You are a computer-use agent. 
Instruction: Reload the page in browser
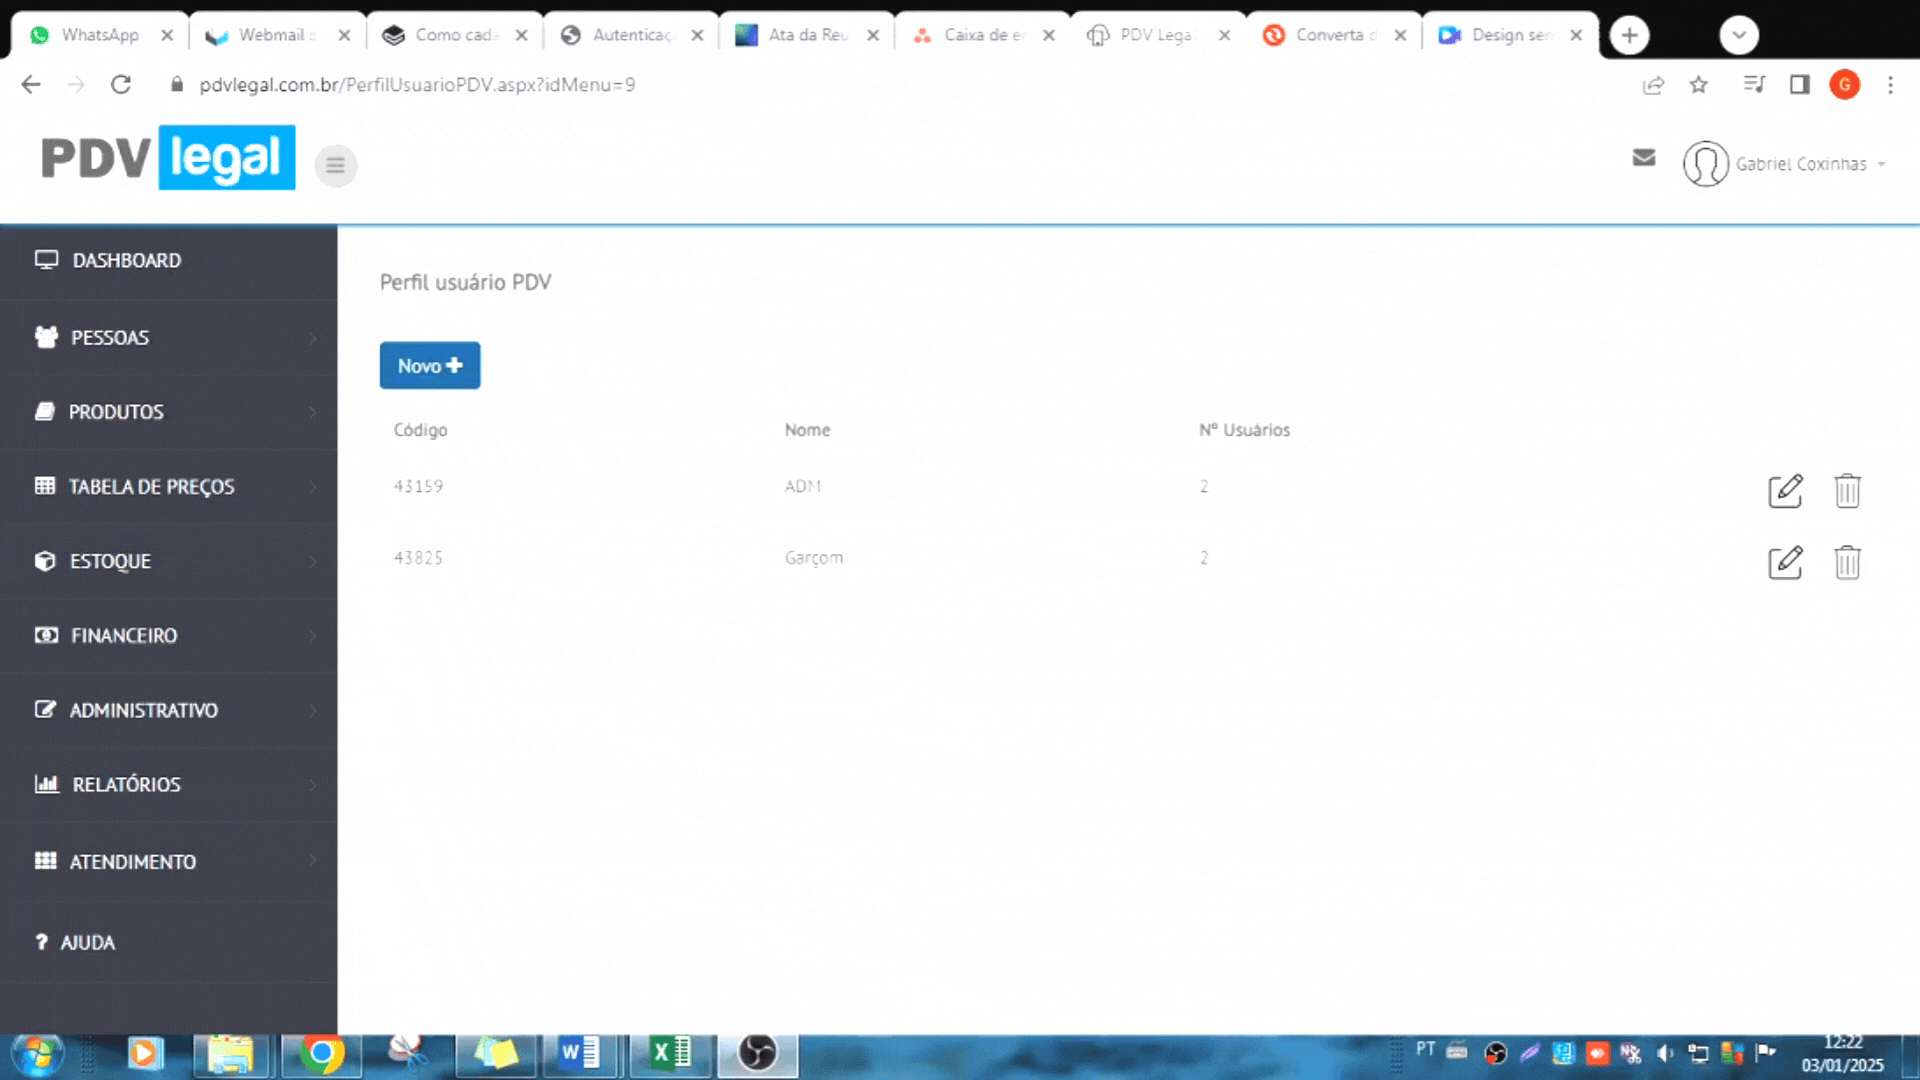click(x=121, y=85)
